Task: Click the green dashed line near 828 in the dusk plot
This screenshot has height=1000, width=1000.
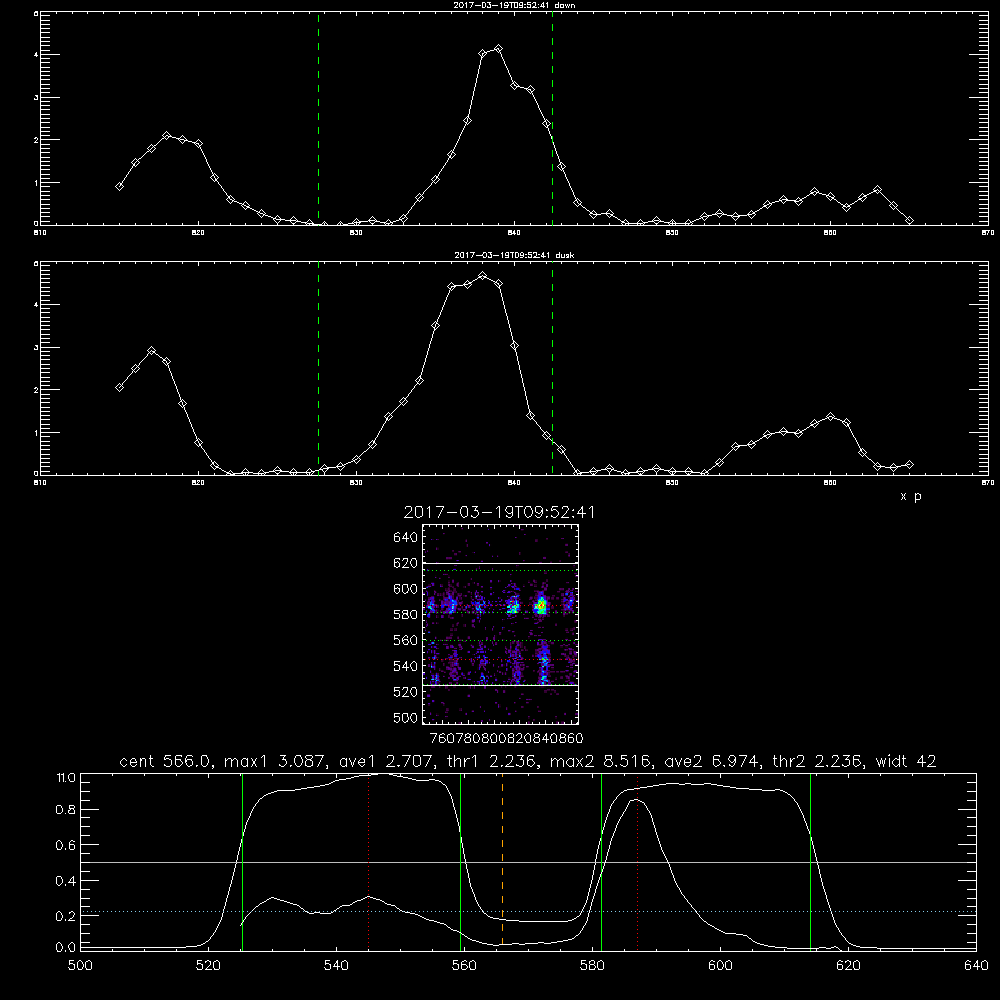Action: point(319,368)
